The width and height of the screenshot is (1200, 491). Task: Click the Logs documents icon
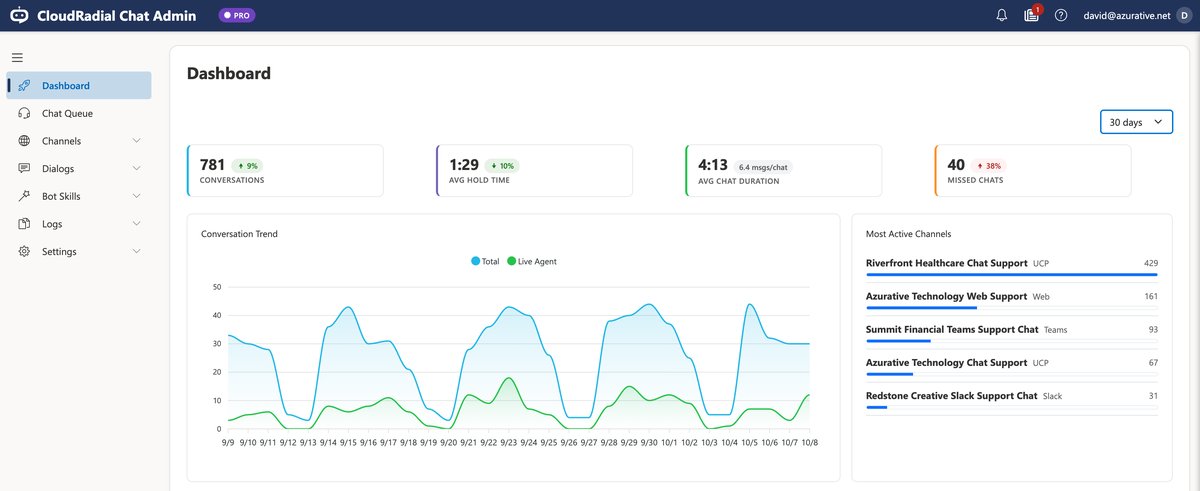tap(24, 224)
